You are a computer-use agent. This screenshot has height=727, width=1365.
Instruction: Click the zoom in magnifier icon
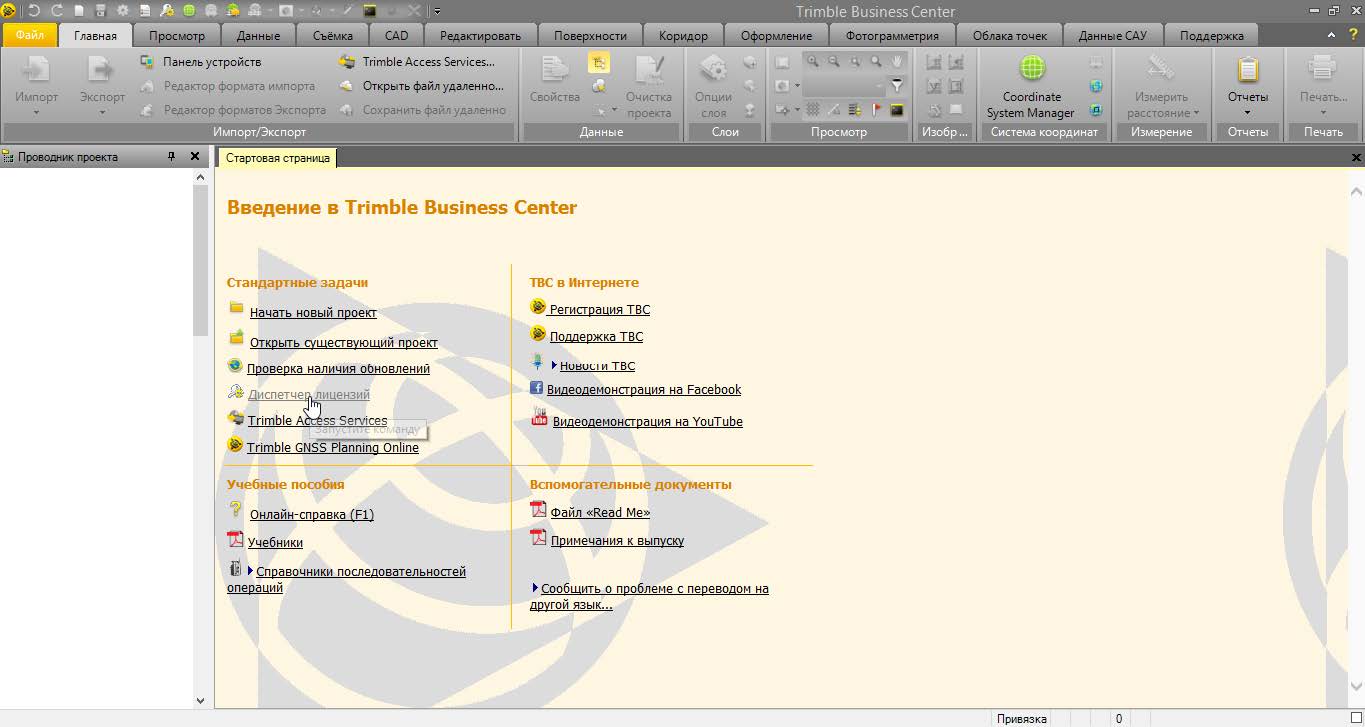[x=813, y=62]
